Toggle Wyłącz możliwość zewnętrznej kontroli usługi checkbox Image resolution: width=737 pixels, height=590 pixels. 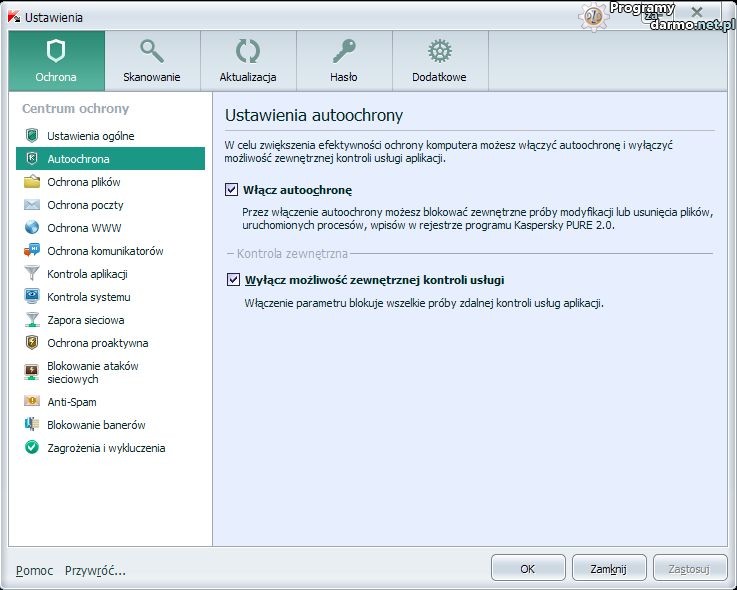point(234,280)
